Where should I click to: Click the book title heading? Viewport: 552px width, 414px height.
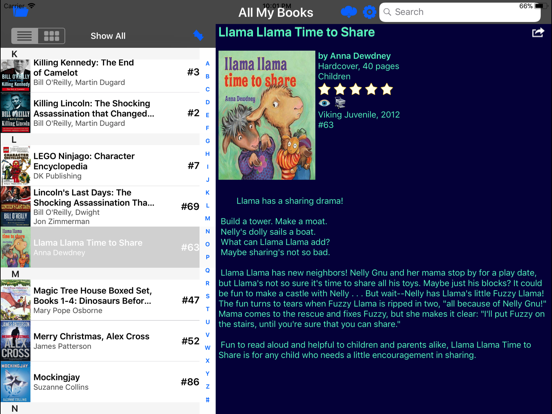296,32
